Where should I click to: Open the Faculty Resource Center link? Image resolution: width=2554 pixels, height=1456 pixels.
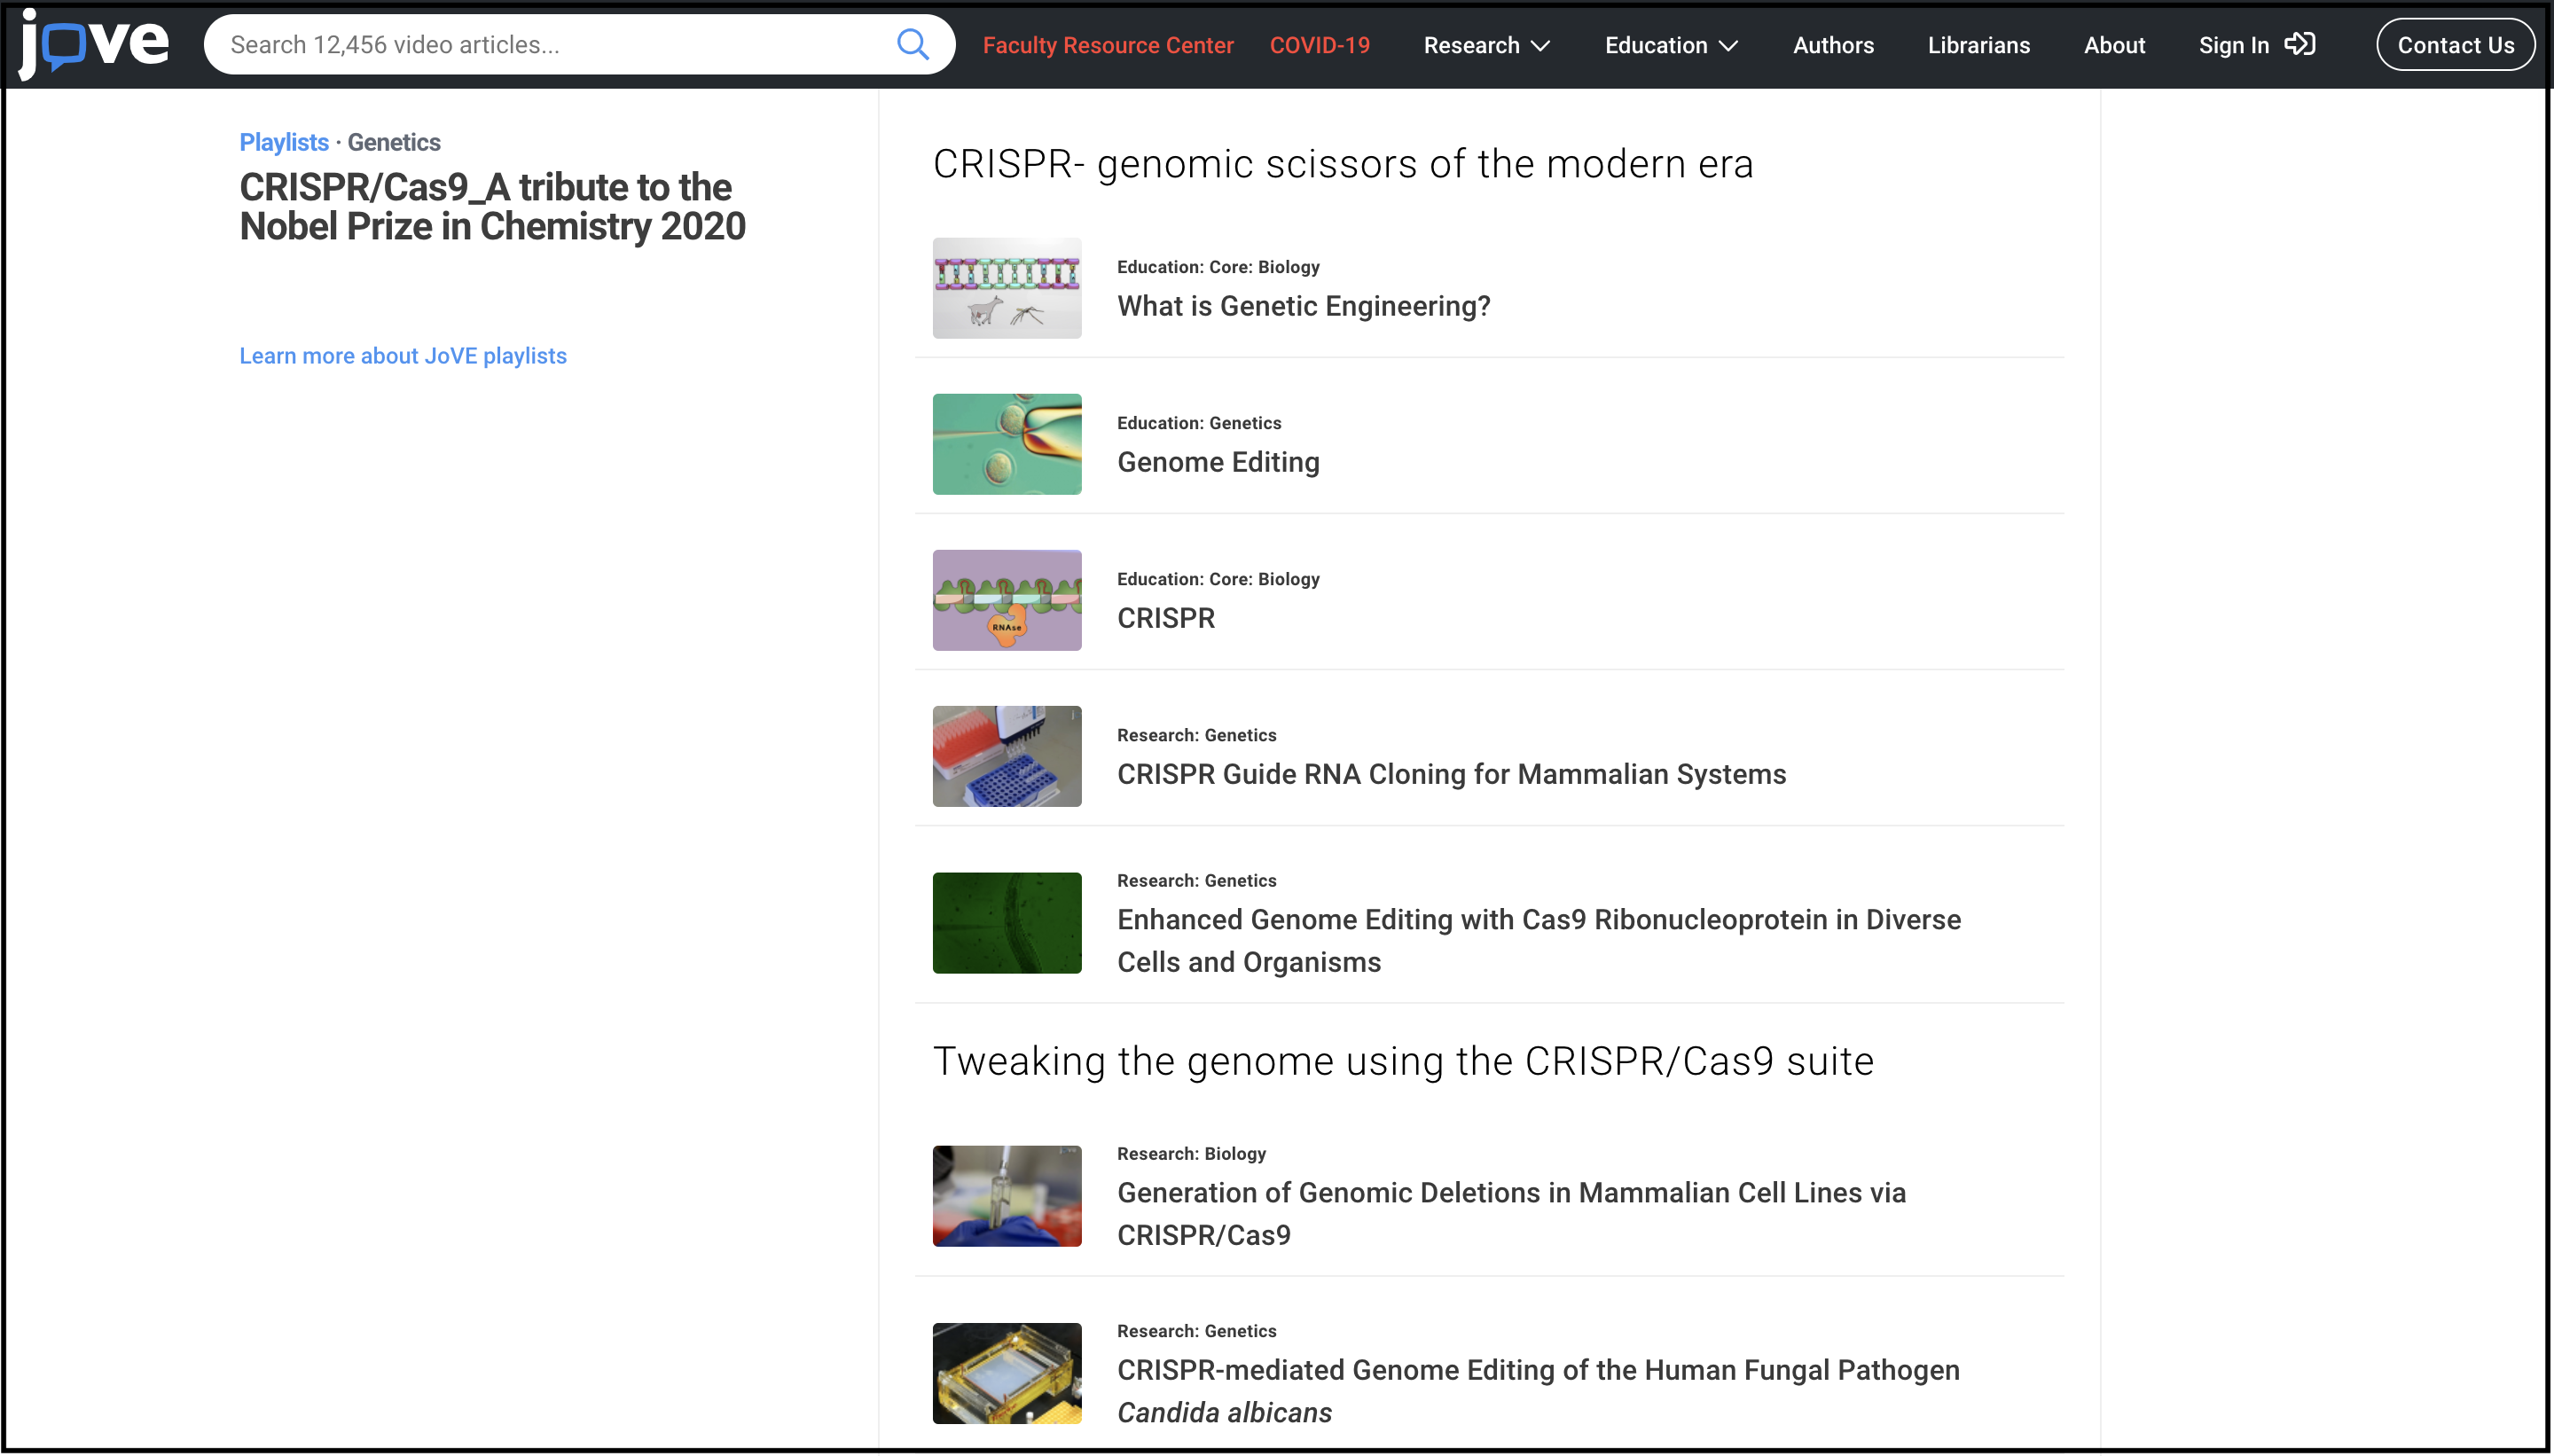(1107, 45)
